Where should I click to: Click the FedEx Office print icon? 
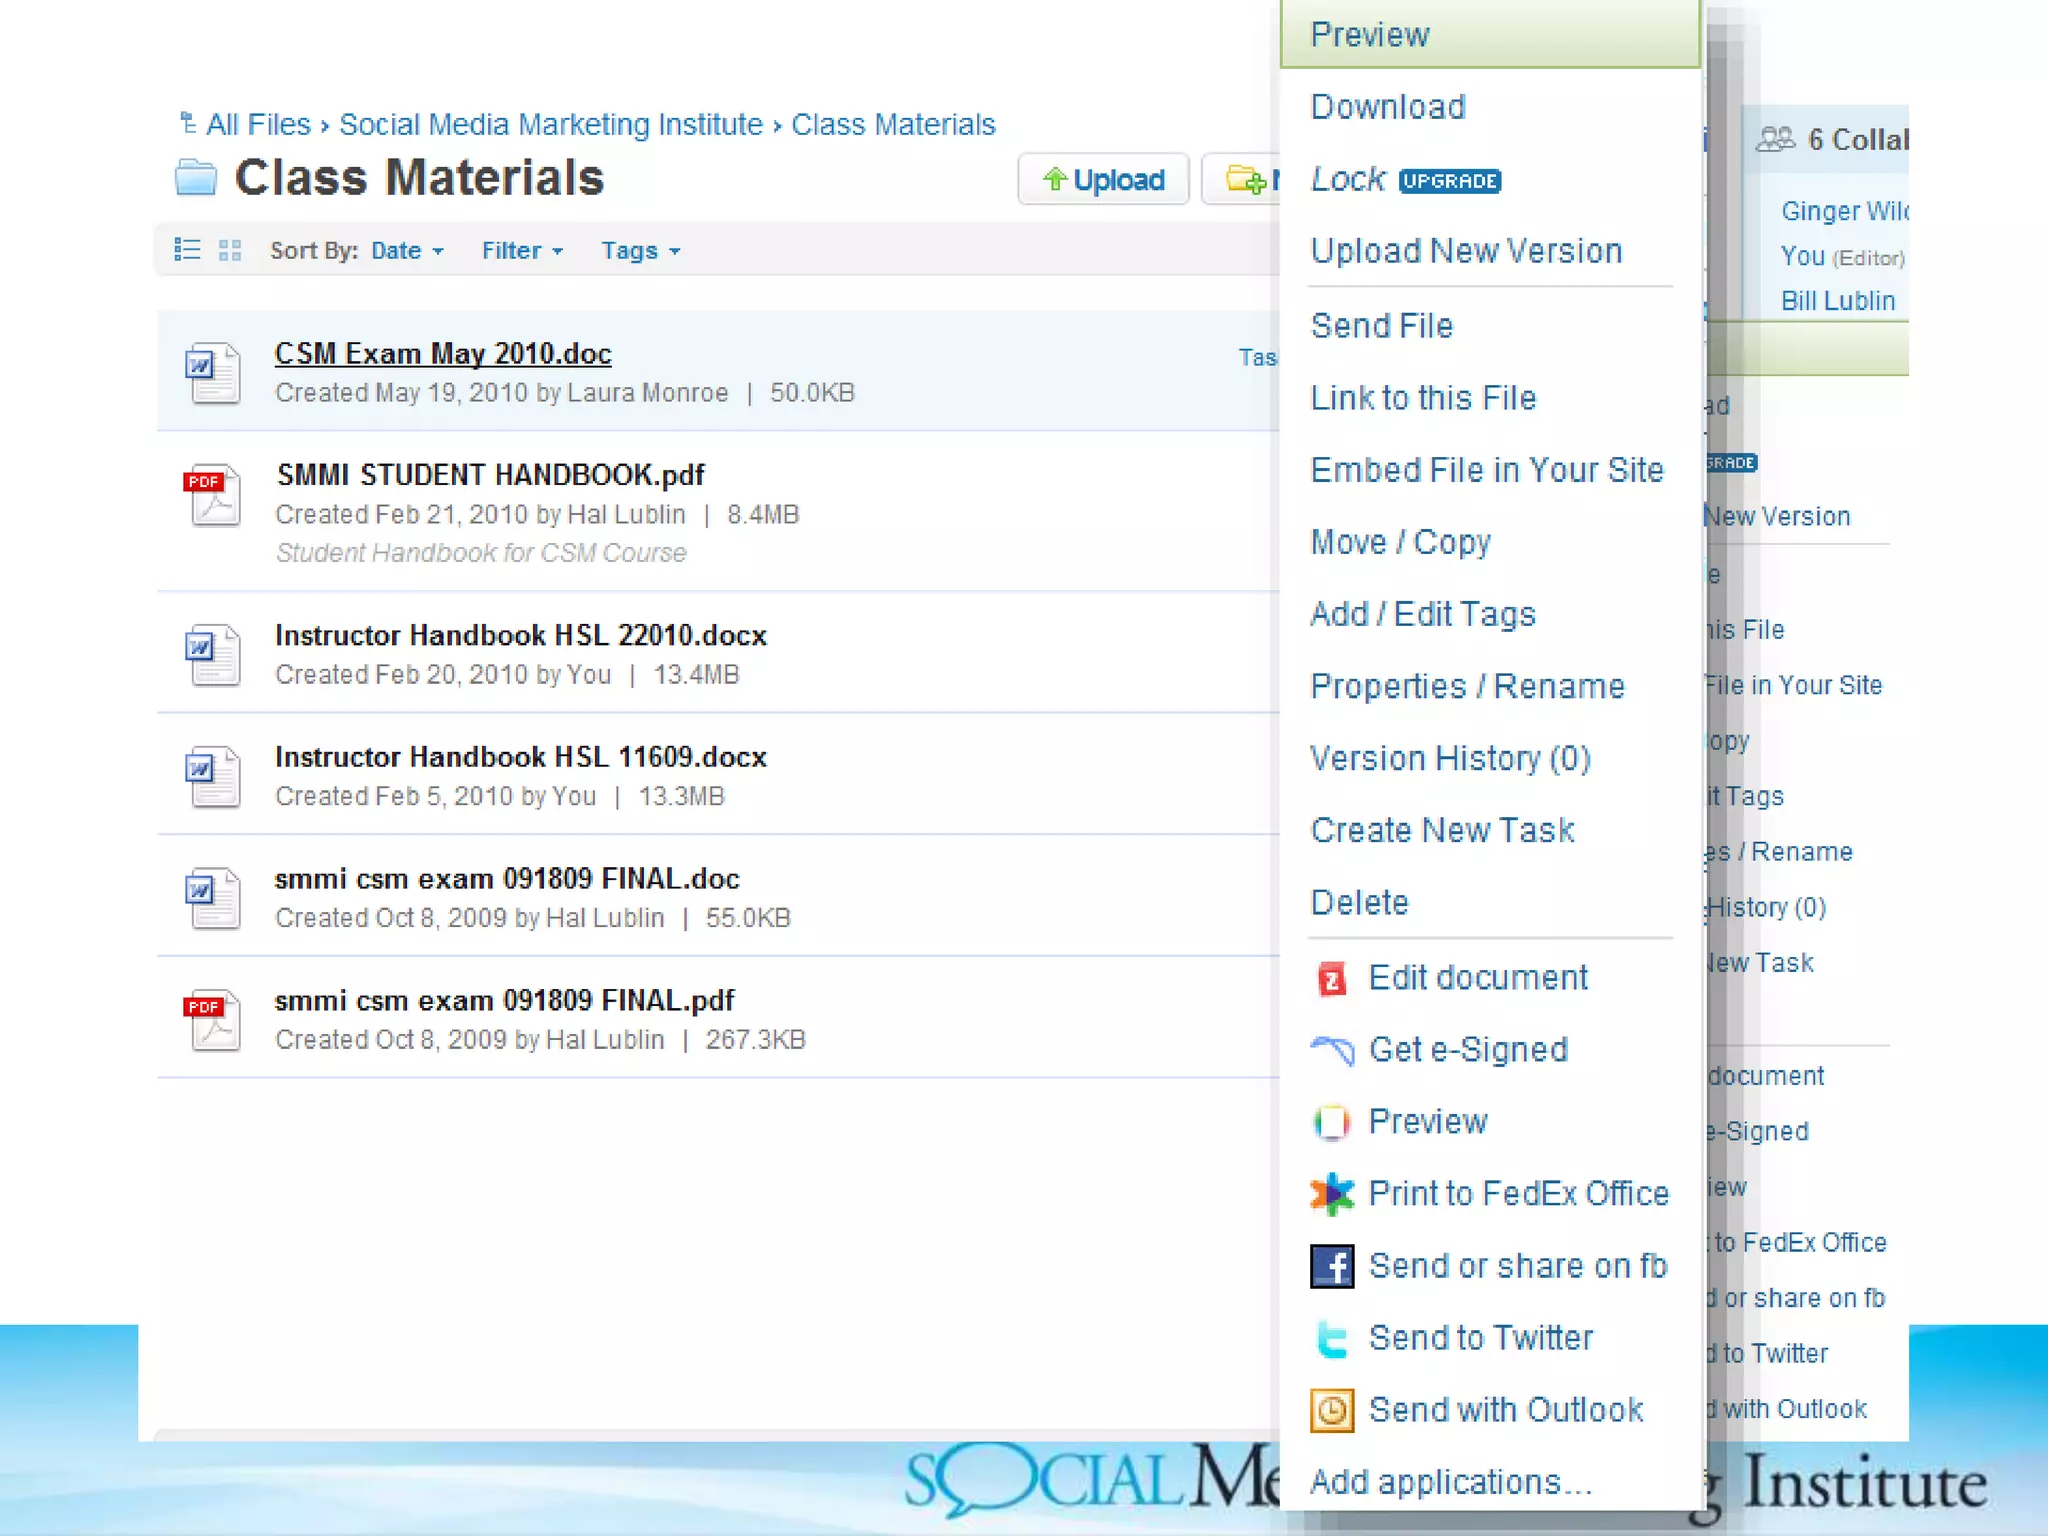tap(1332, 1194)
